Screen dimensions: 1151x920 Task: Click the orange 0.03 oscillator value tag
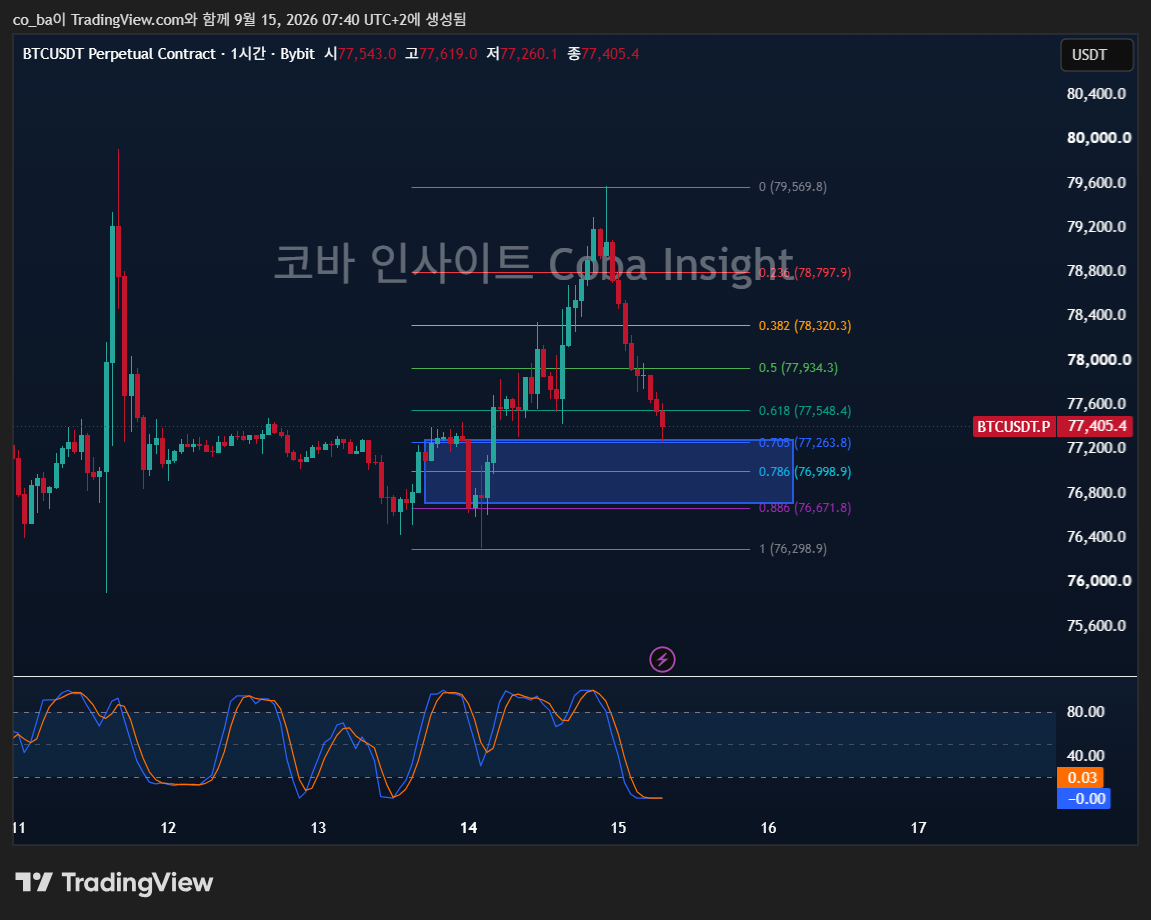click(x=1081, y=778)
